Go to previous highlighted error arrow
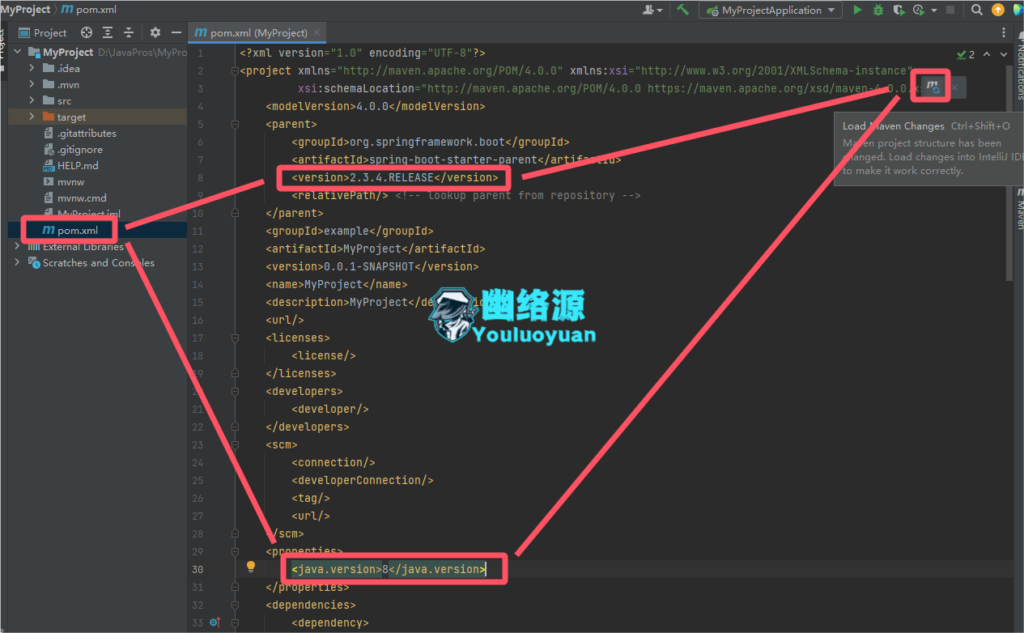Screen dimensions: 1024x633 987,54
